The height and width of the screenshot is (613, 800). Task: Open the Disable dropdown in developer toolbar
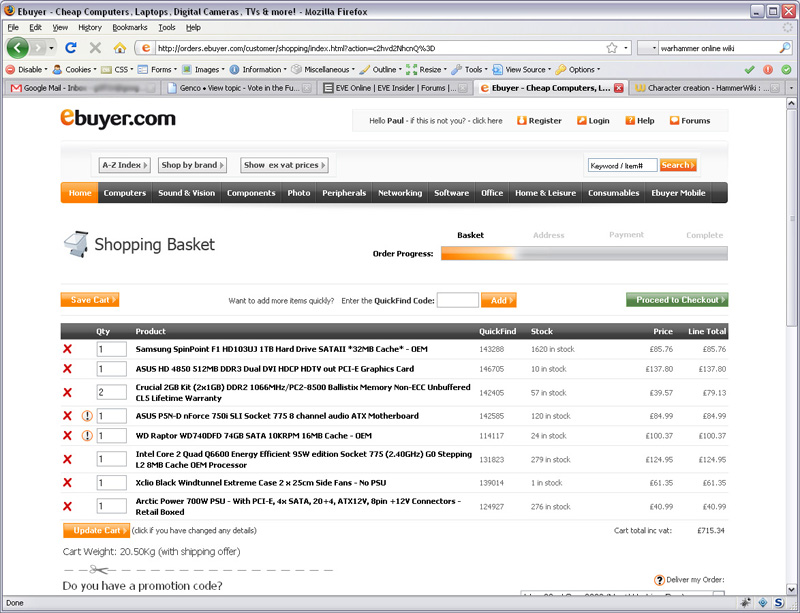click(x=26, y=69)
